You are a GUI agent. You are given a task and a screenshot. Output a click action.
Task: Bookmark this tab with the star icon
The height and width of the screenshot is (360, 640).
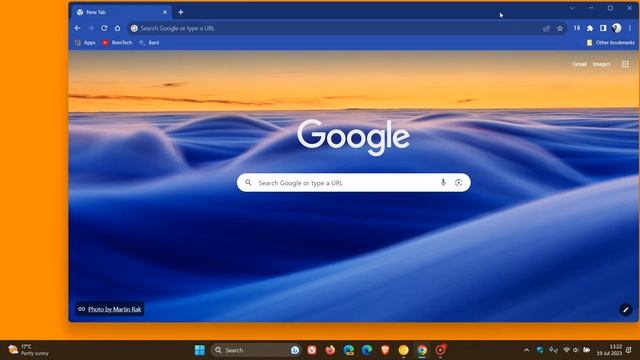560,28
